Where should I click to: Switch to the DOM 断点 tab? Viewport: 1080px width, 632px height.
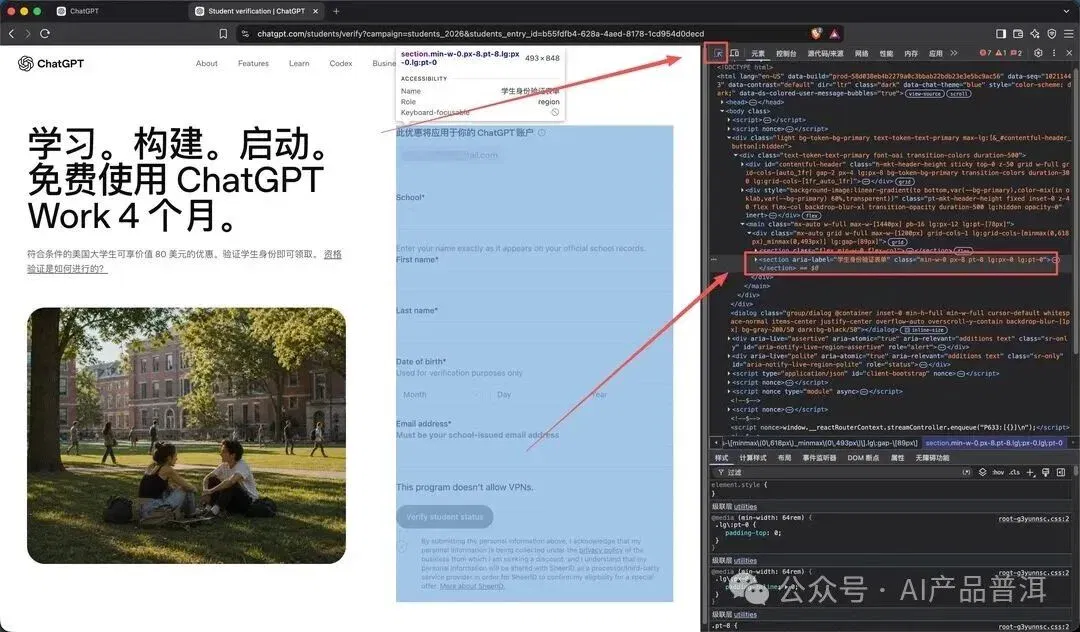point(863,458)
